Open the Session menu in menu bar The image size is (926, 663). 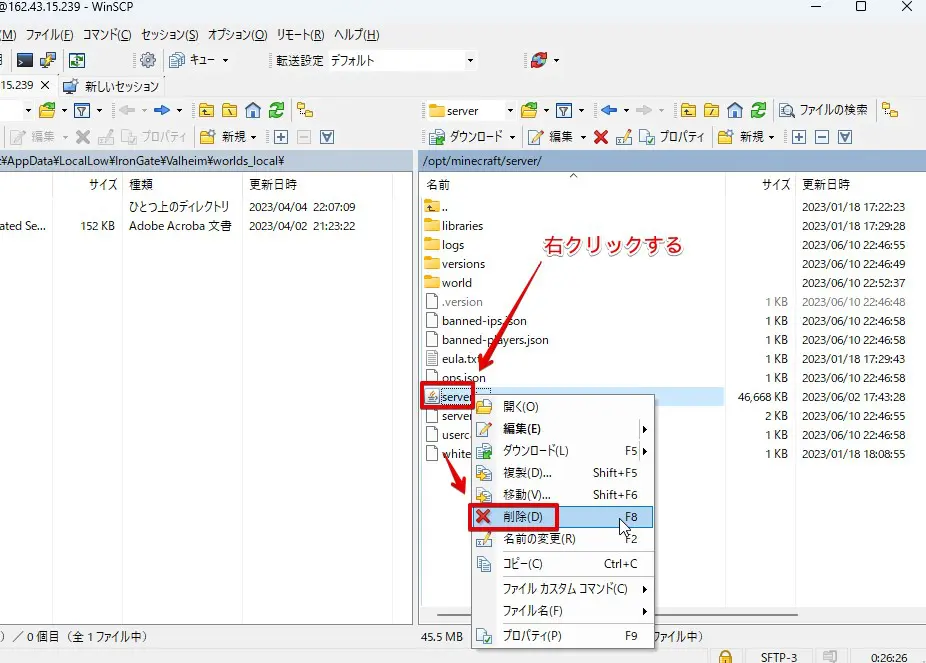(x=170, y=34)
